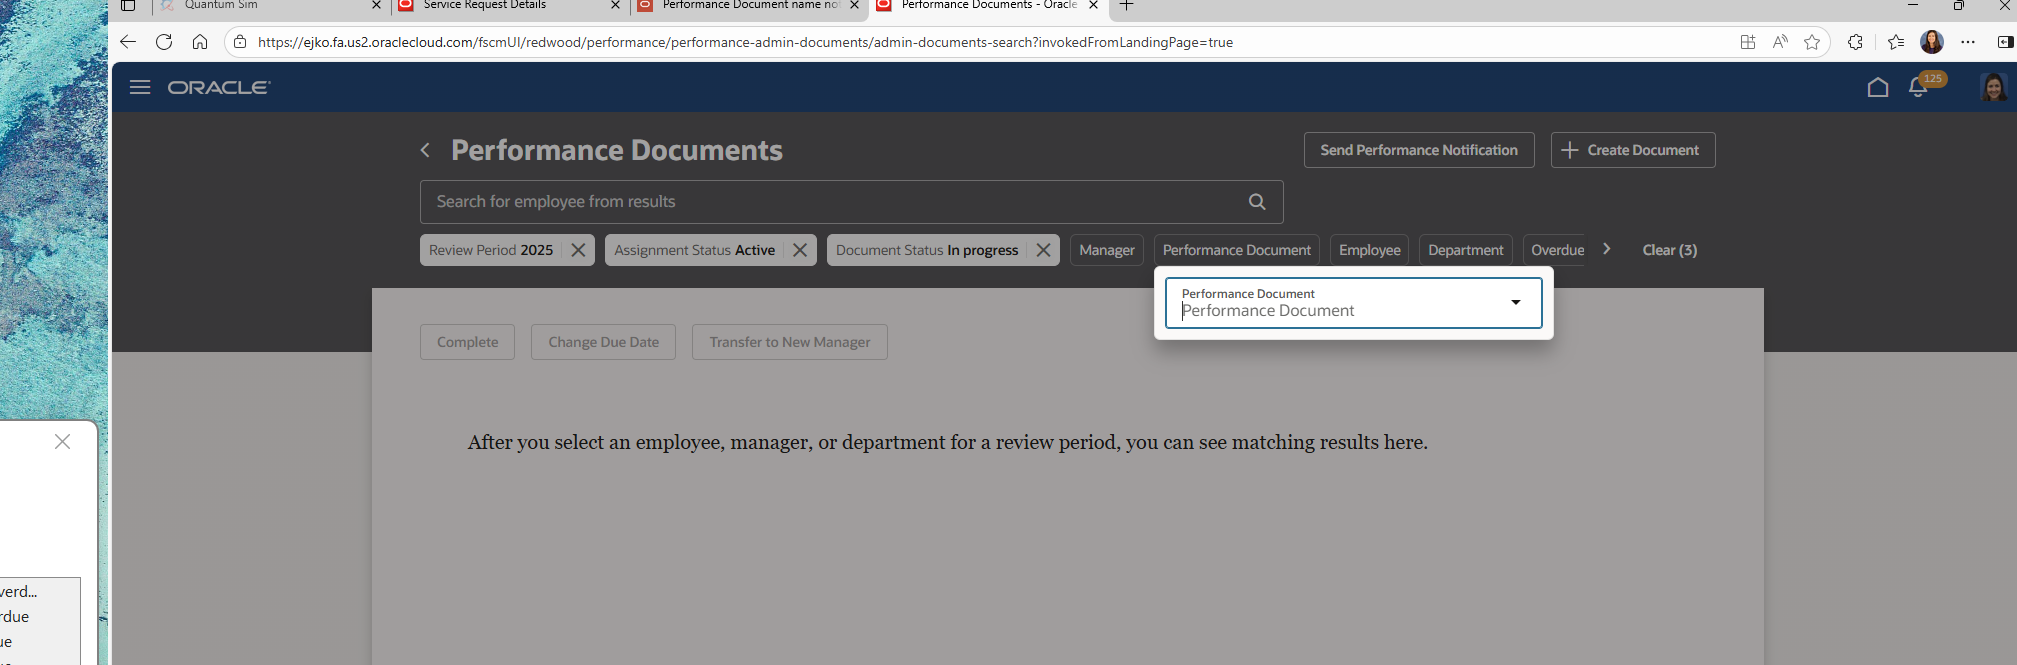This screenshot has width=2017, height=665.
Task: Open the user profile avatar in Oracle header
Action: tap(1994, 87)
